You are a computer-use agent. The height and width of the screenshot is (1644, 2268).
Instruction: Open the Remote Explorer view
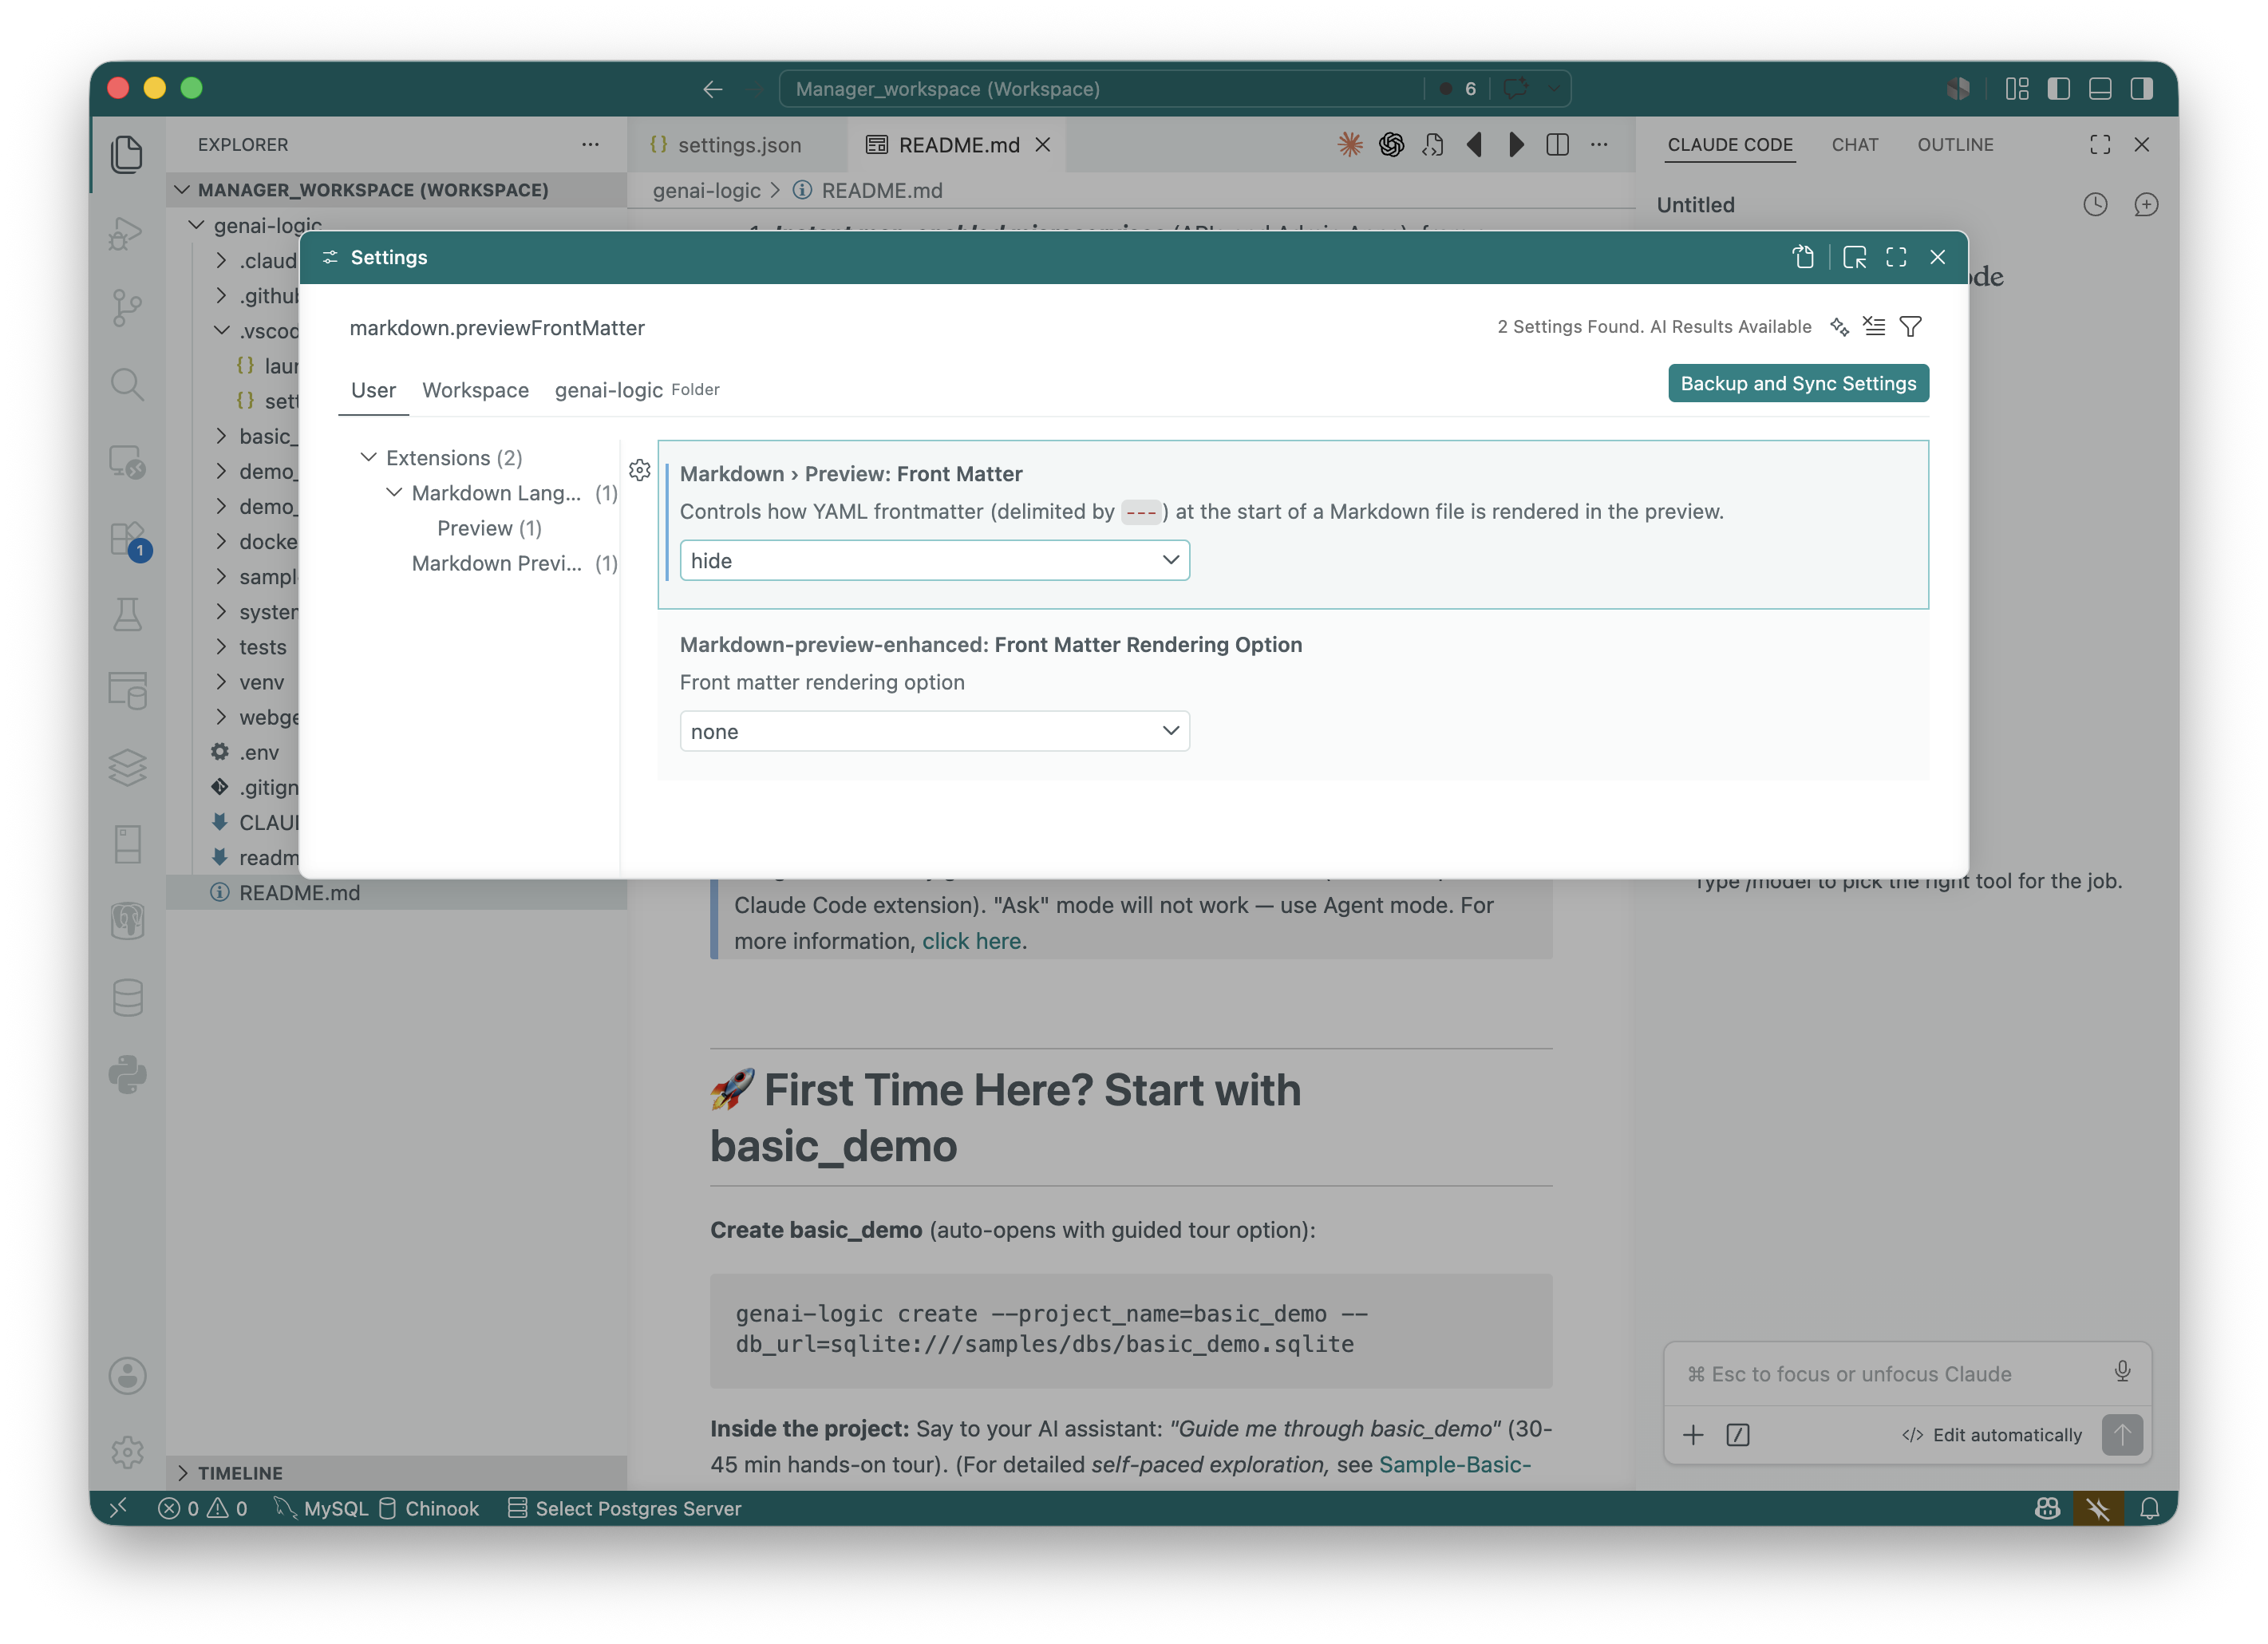[127, 462]
